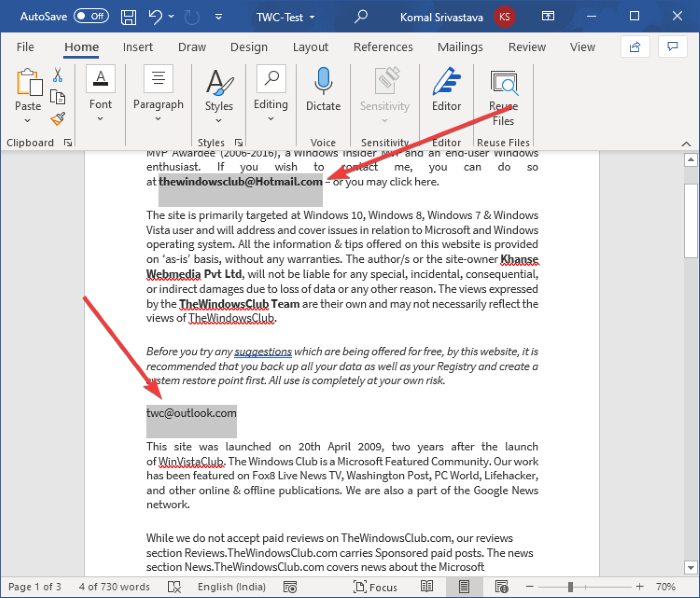Click the Sensitivity button
The image size is (700, 598).
pos(384,95)
